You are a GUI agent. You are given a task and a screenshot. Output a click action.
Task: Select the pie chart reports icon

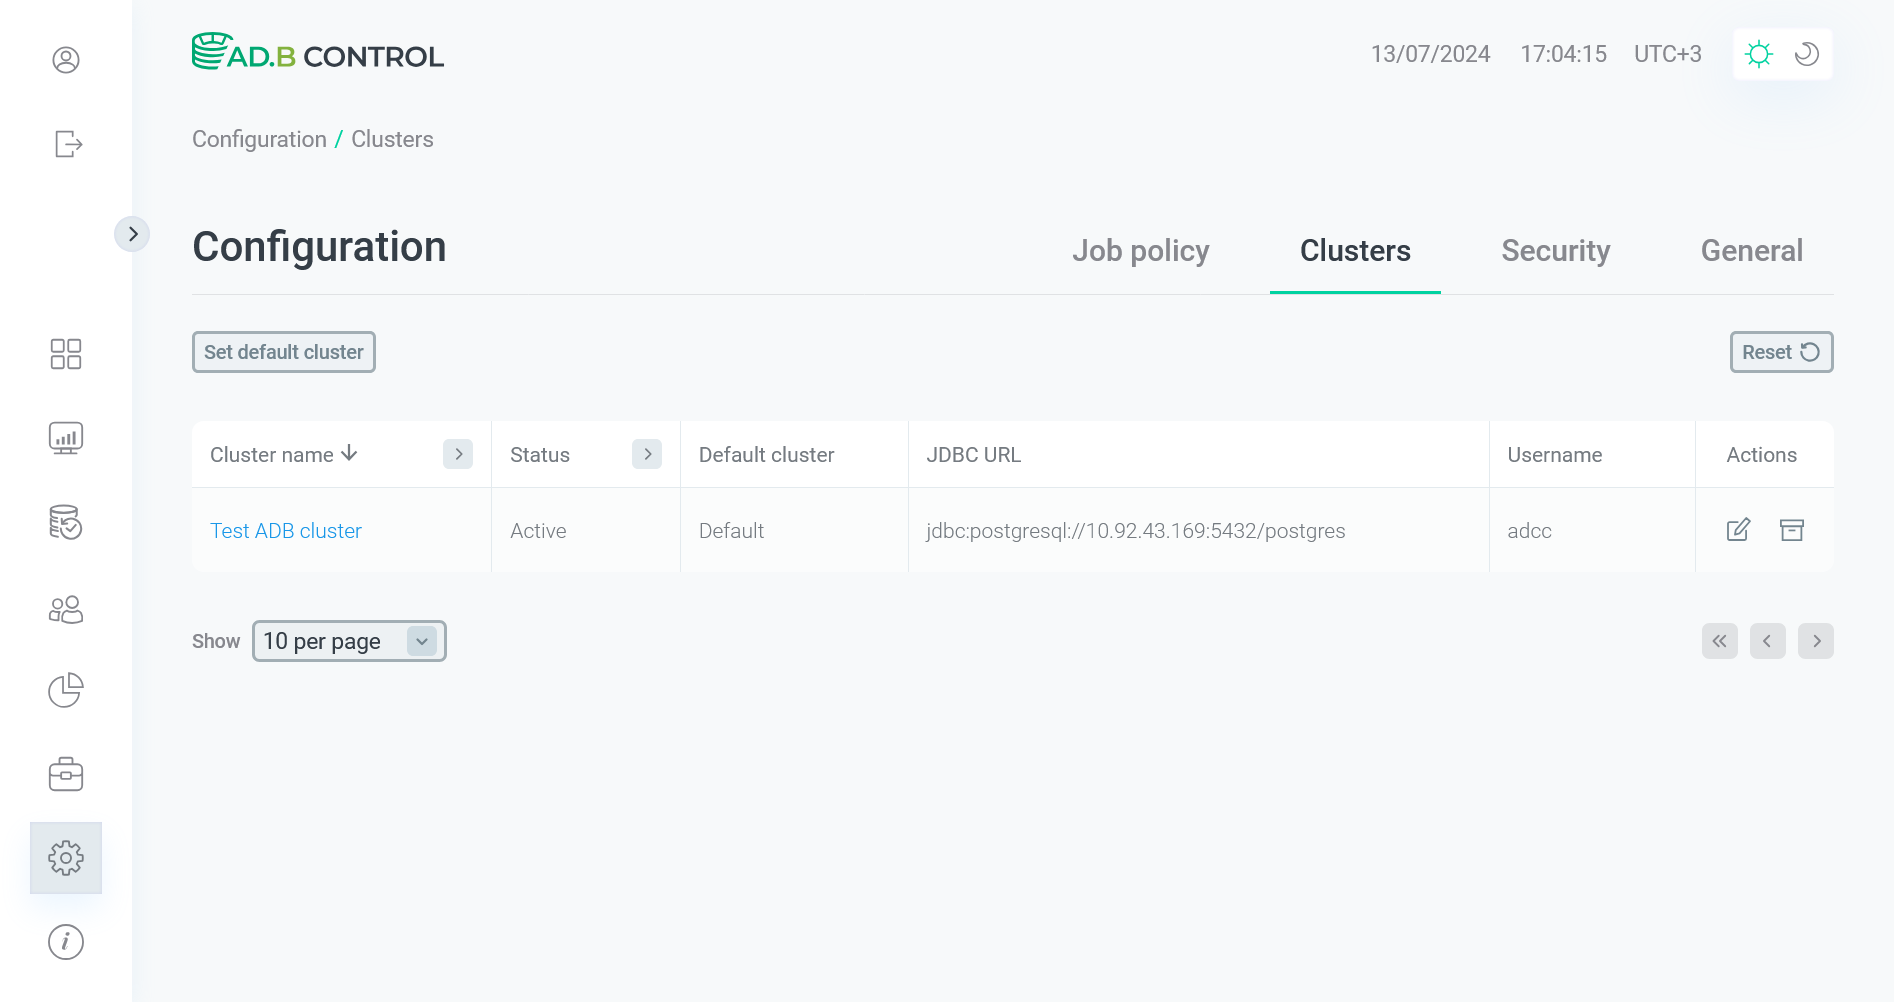point(66,690)
